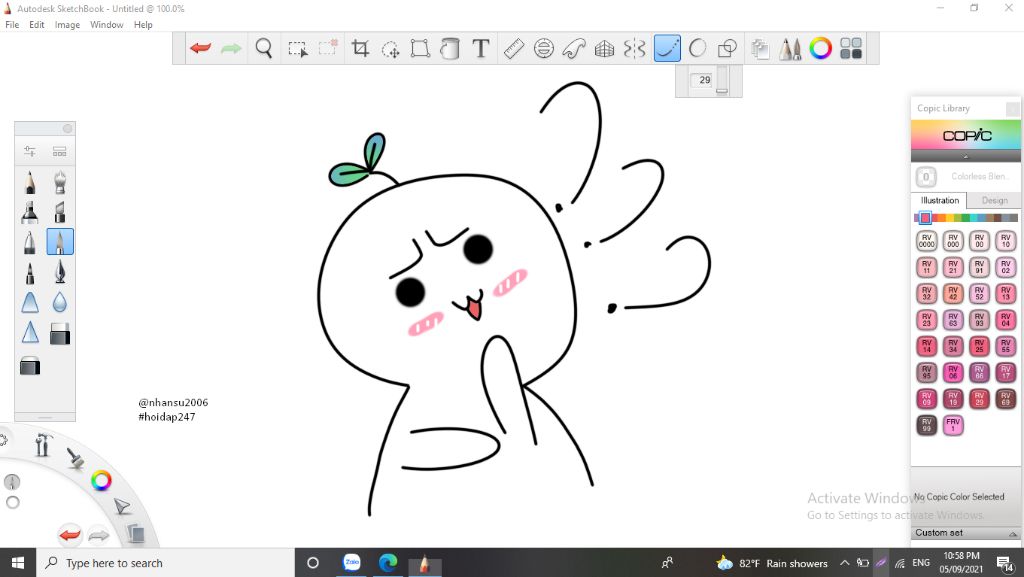Select the Chisel tip pen brush
Screen dimensions: 1024x577
point(60,212)
